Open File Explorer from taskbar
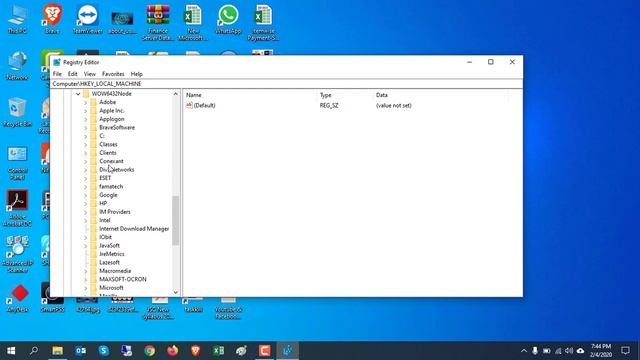Image resolution: width=640 pixels, height=360 pixels. click(57, 351)
